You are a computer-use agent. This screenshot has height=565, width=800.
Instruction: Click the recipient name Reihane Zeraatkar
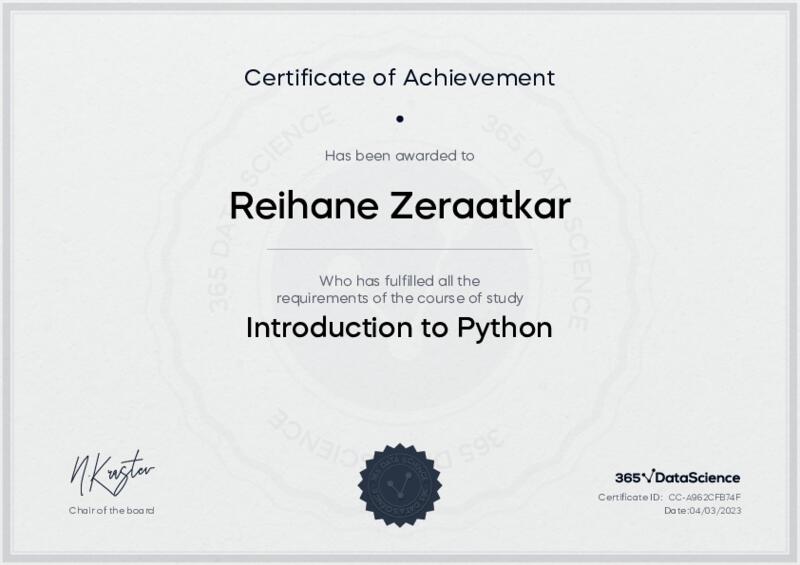(400, 205)
